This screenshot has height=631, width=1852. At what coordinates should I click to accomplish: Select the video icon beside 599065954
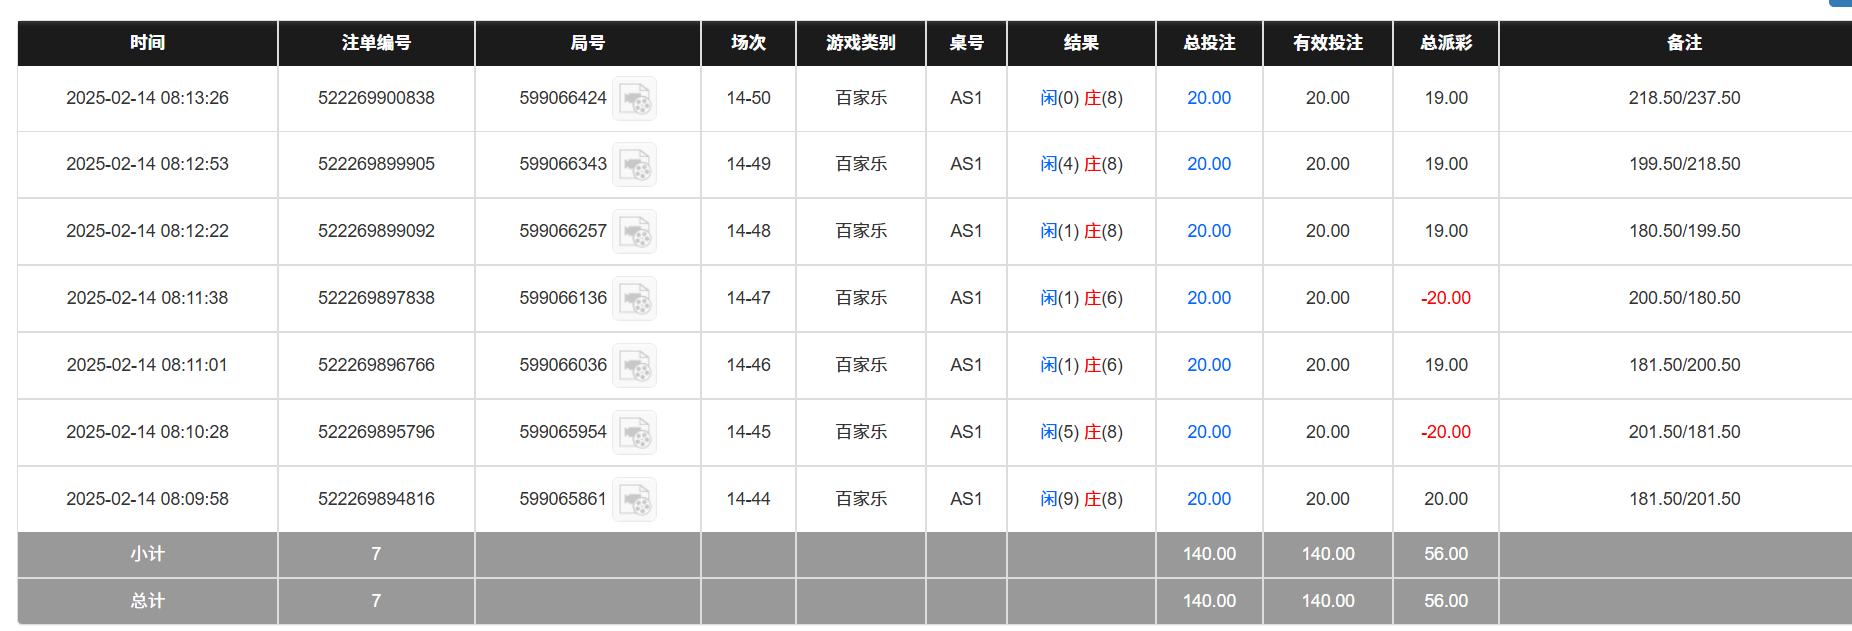tap(636, 432)
